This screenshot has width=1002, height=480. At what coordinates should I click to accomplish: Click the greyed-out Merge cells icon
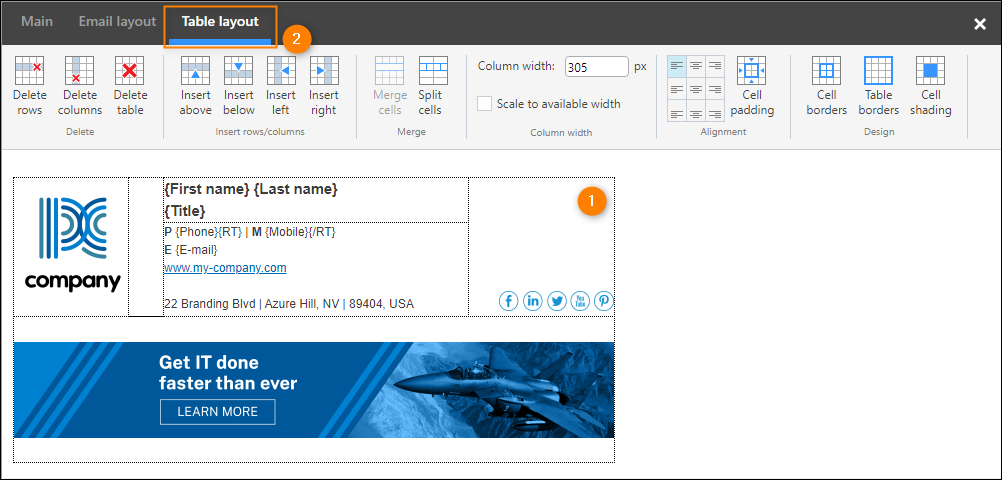click(389, 71)
